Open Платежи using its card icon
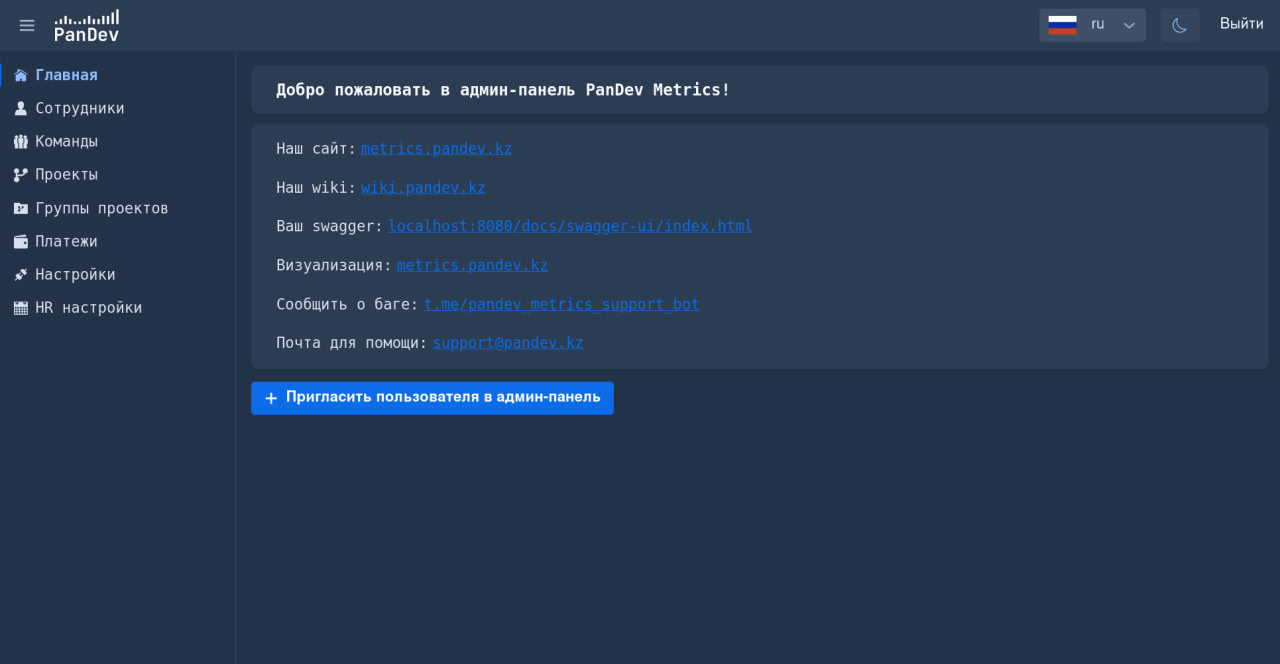 [x=20, y=241]
